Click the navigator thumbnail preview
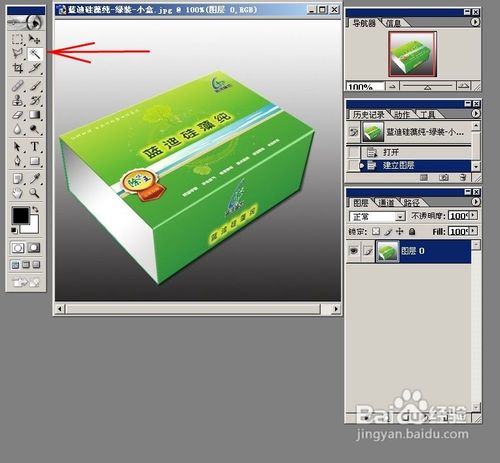 (x=412, y=54)
